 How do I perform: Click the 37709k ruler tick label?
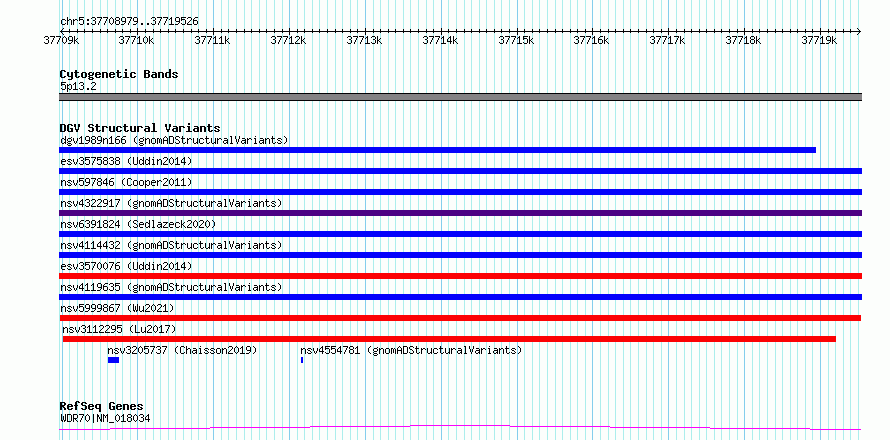pos(61,40)
